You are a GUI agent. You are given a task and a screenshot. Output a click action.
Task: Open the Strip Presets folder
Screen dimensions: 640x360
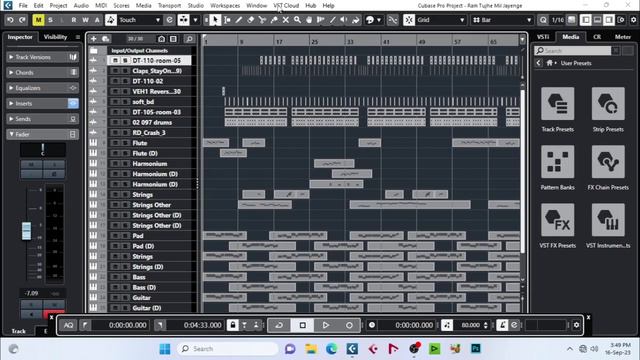coord(608,104)
